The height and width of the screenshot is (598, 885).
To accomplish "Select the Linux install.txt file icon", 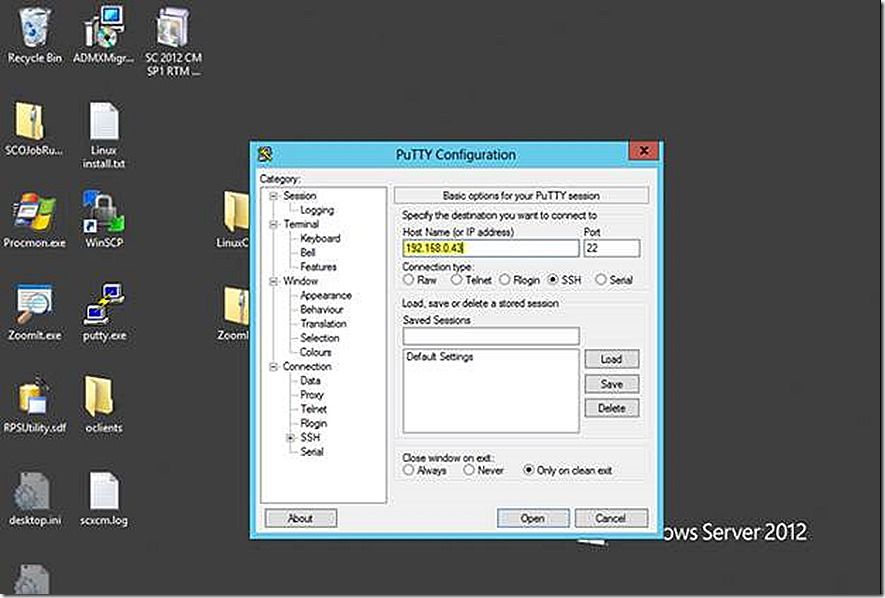I will click(x=103, y=134).
